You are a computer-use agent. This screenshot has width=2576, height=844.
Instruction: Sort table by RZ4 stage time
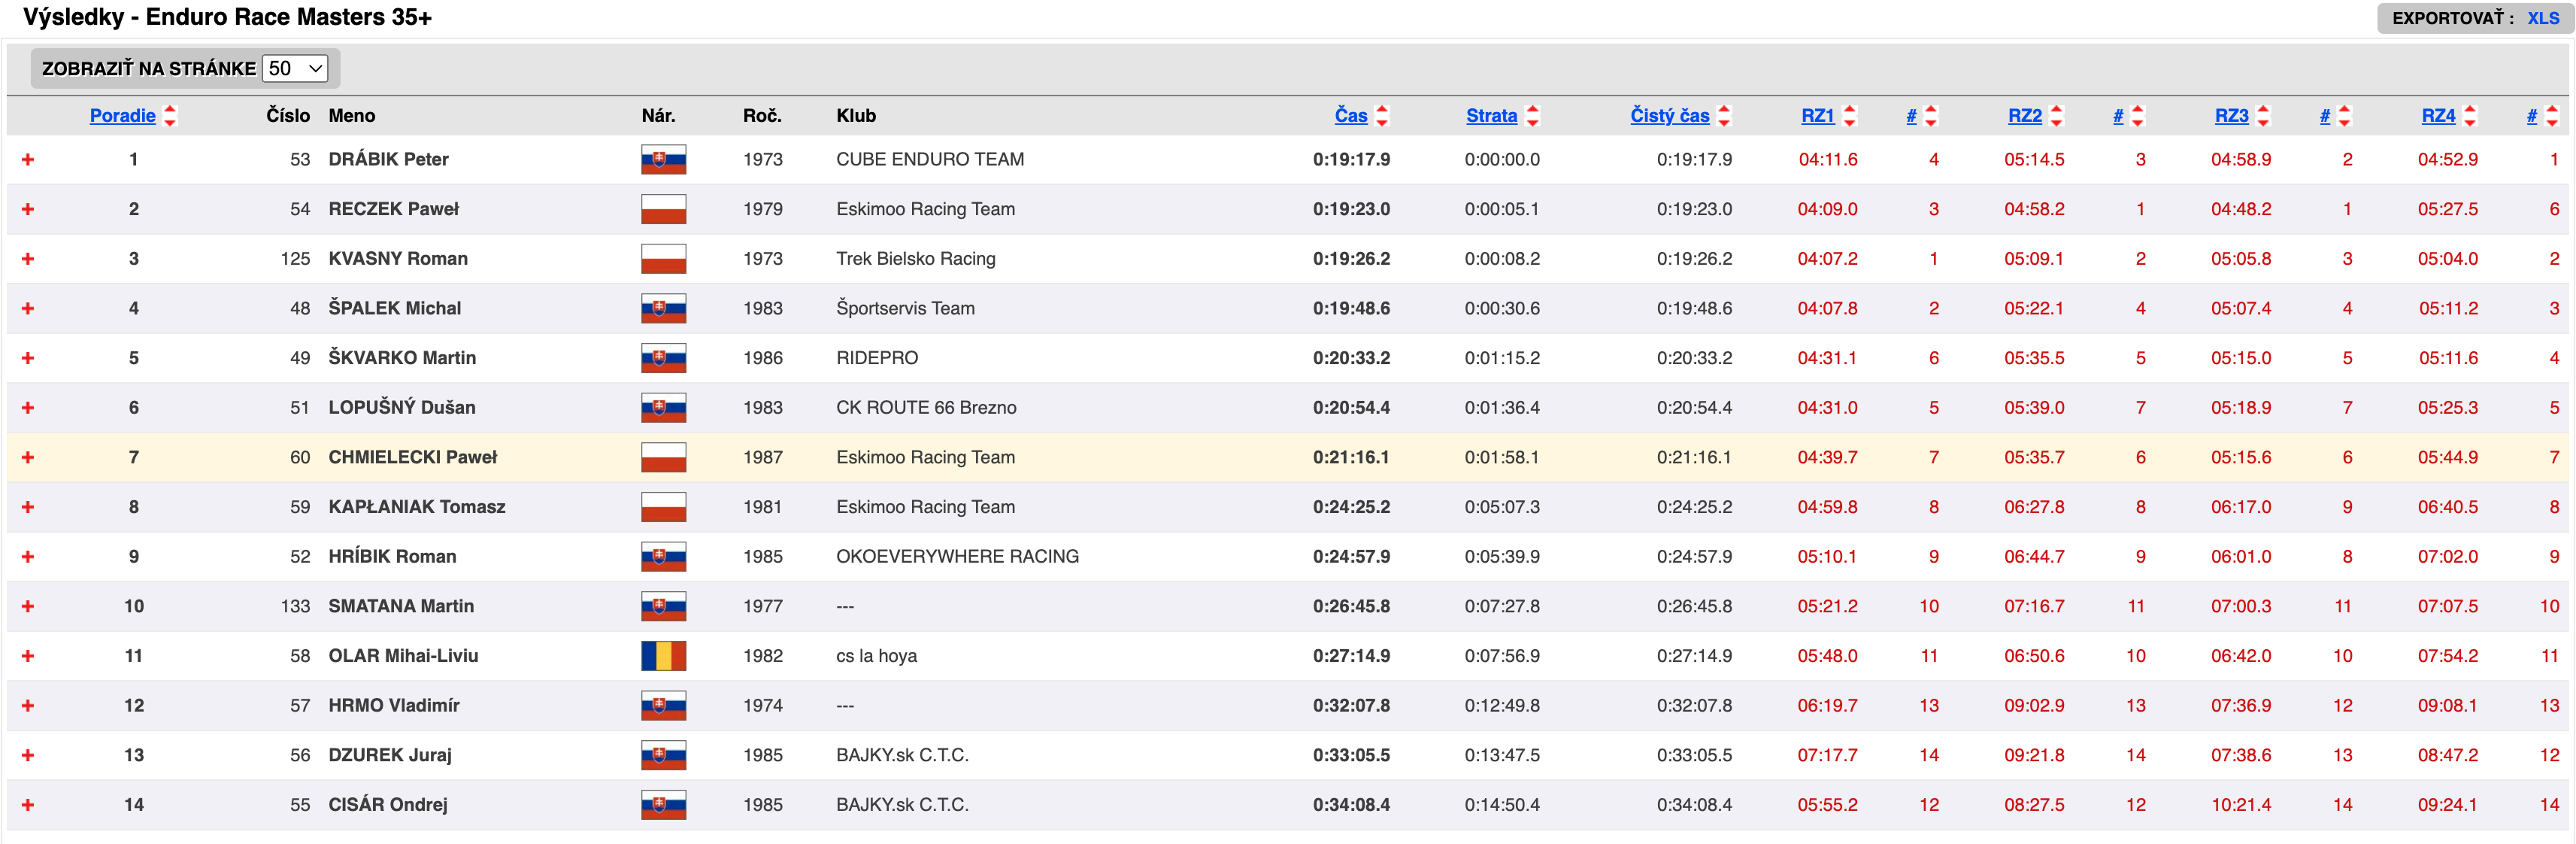click(x=2438, y=116)
